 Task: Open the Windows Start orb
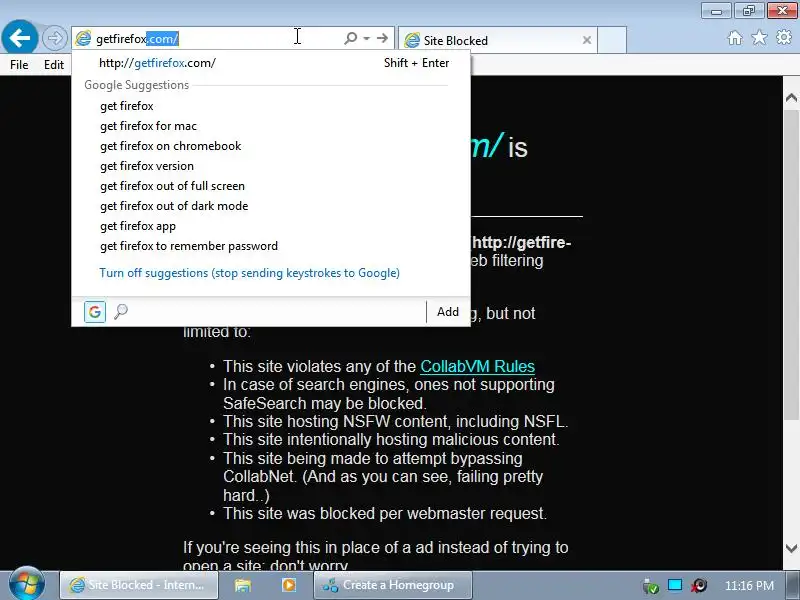tap(27, 585)
